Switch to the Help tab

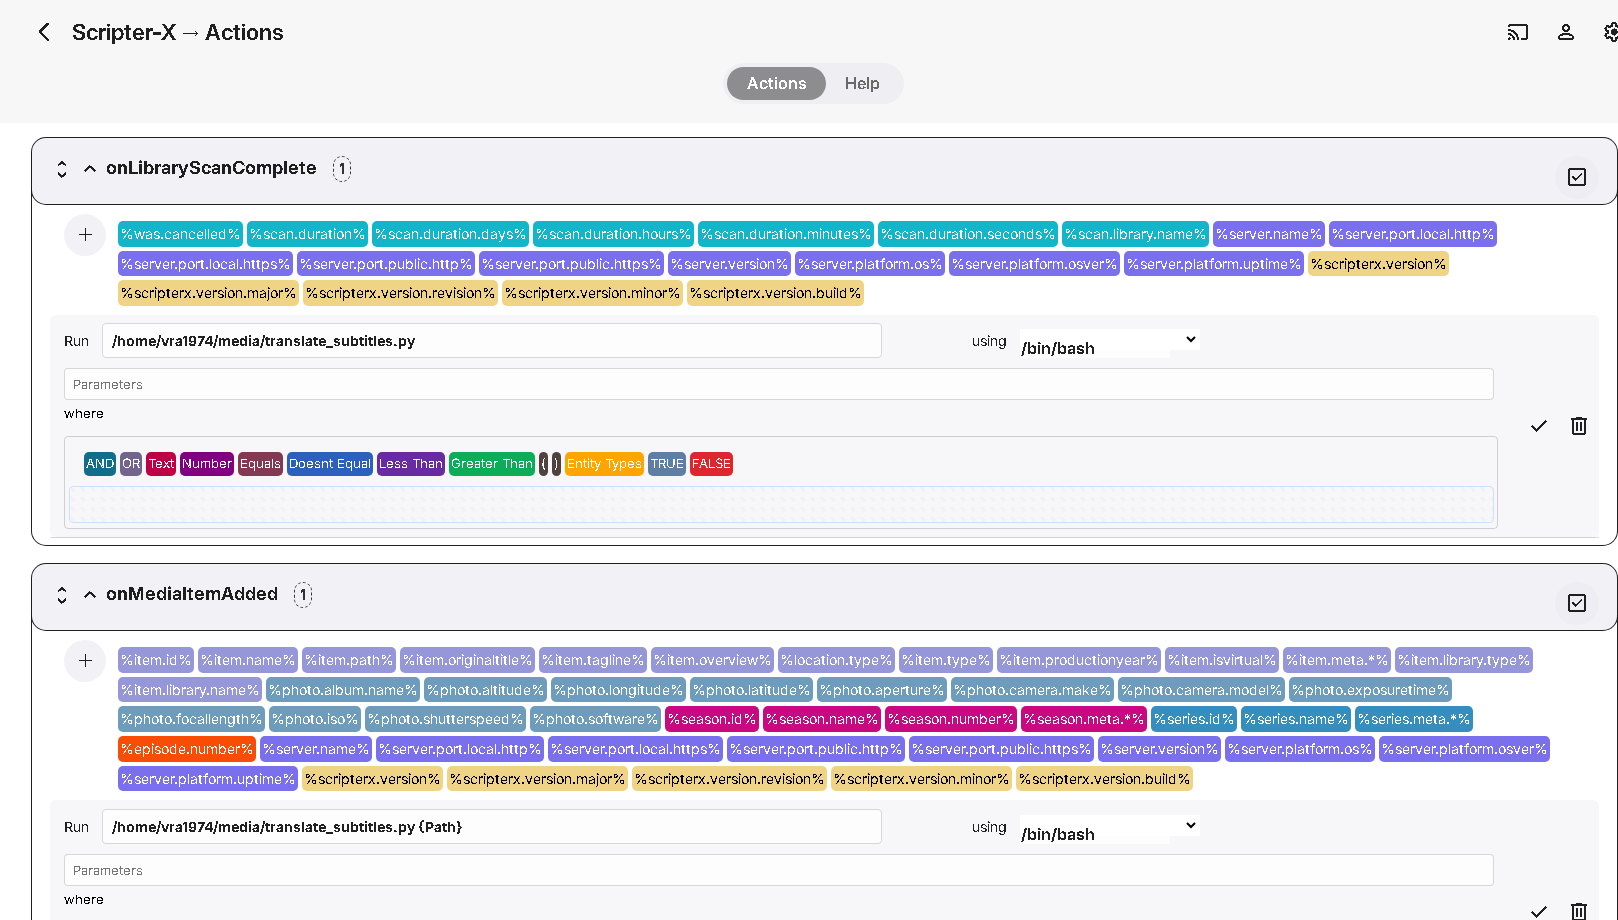pyautogui.click(x=861, y=84)
